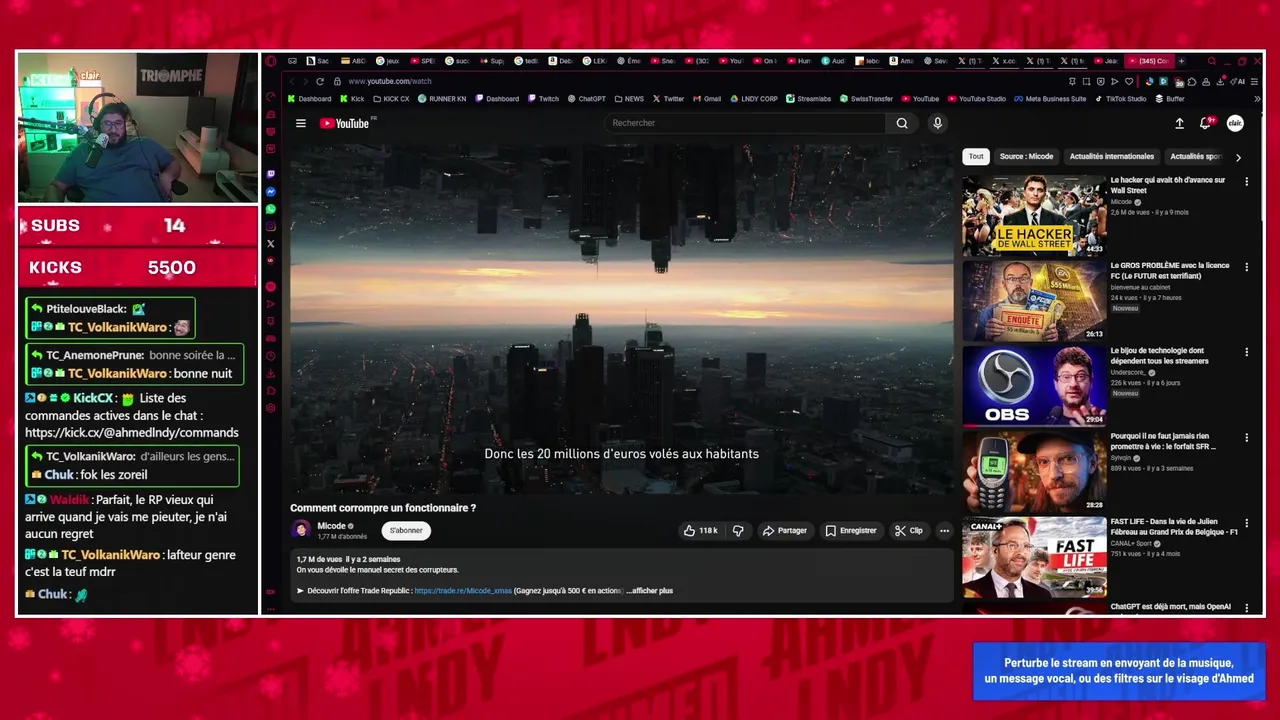Start voice search with microphone icon

pos(937,123)
